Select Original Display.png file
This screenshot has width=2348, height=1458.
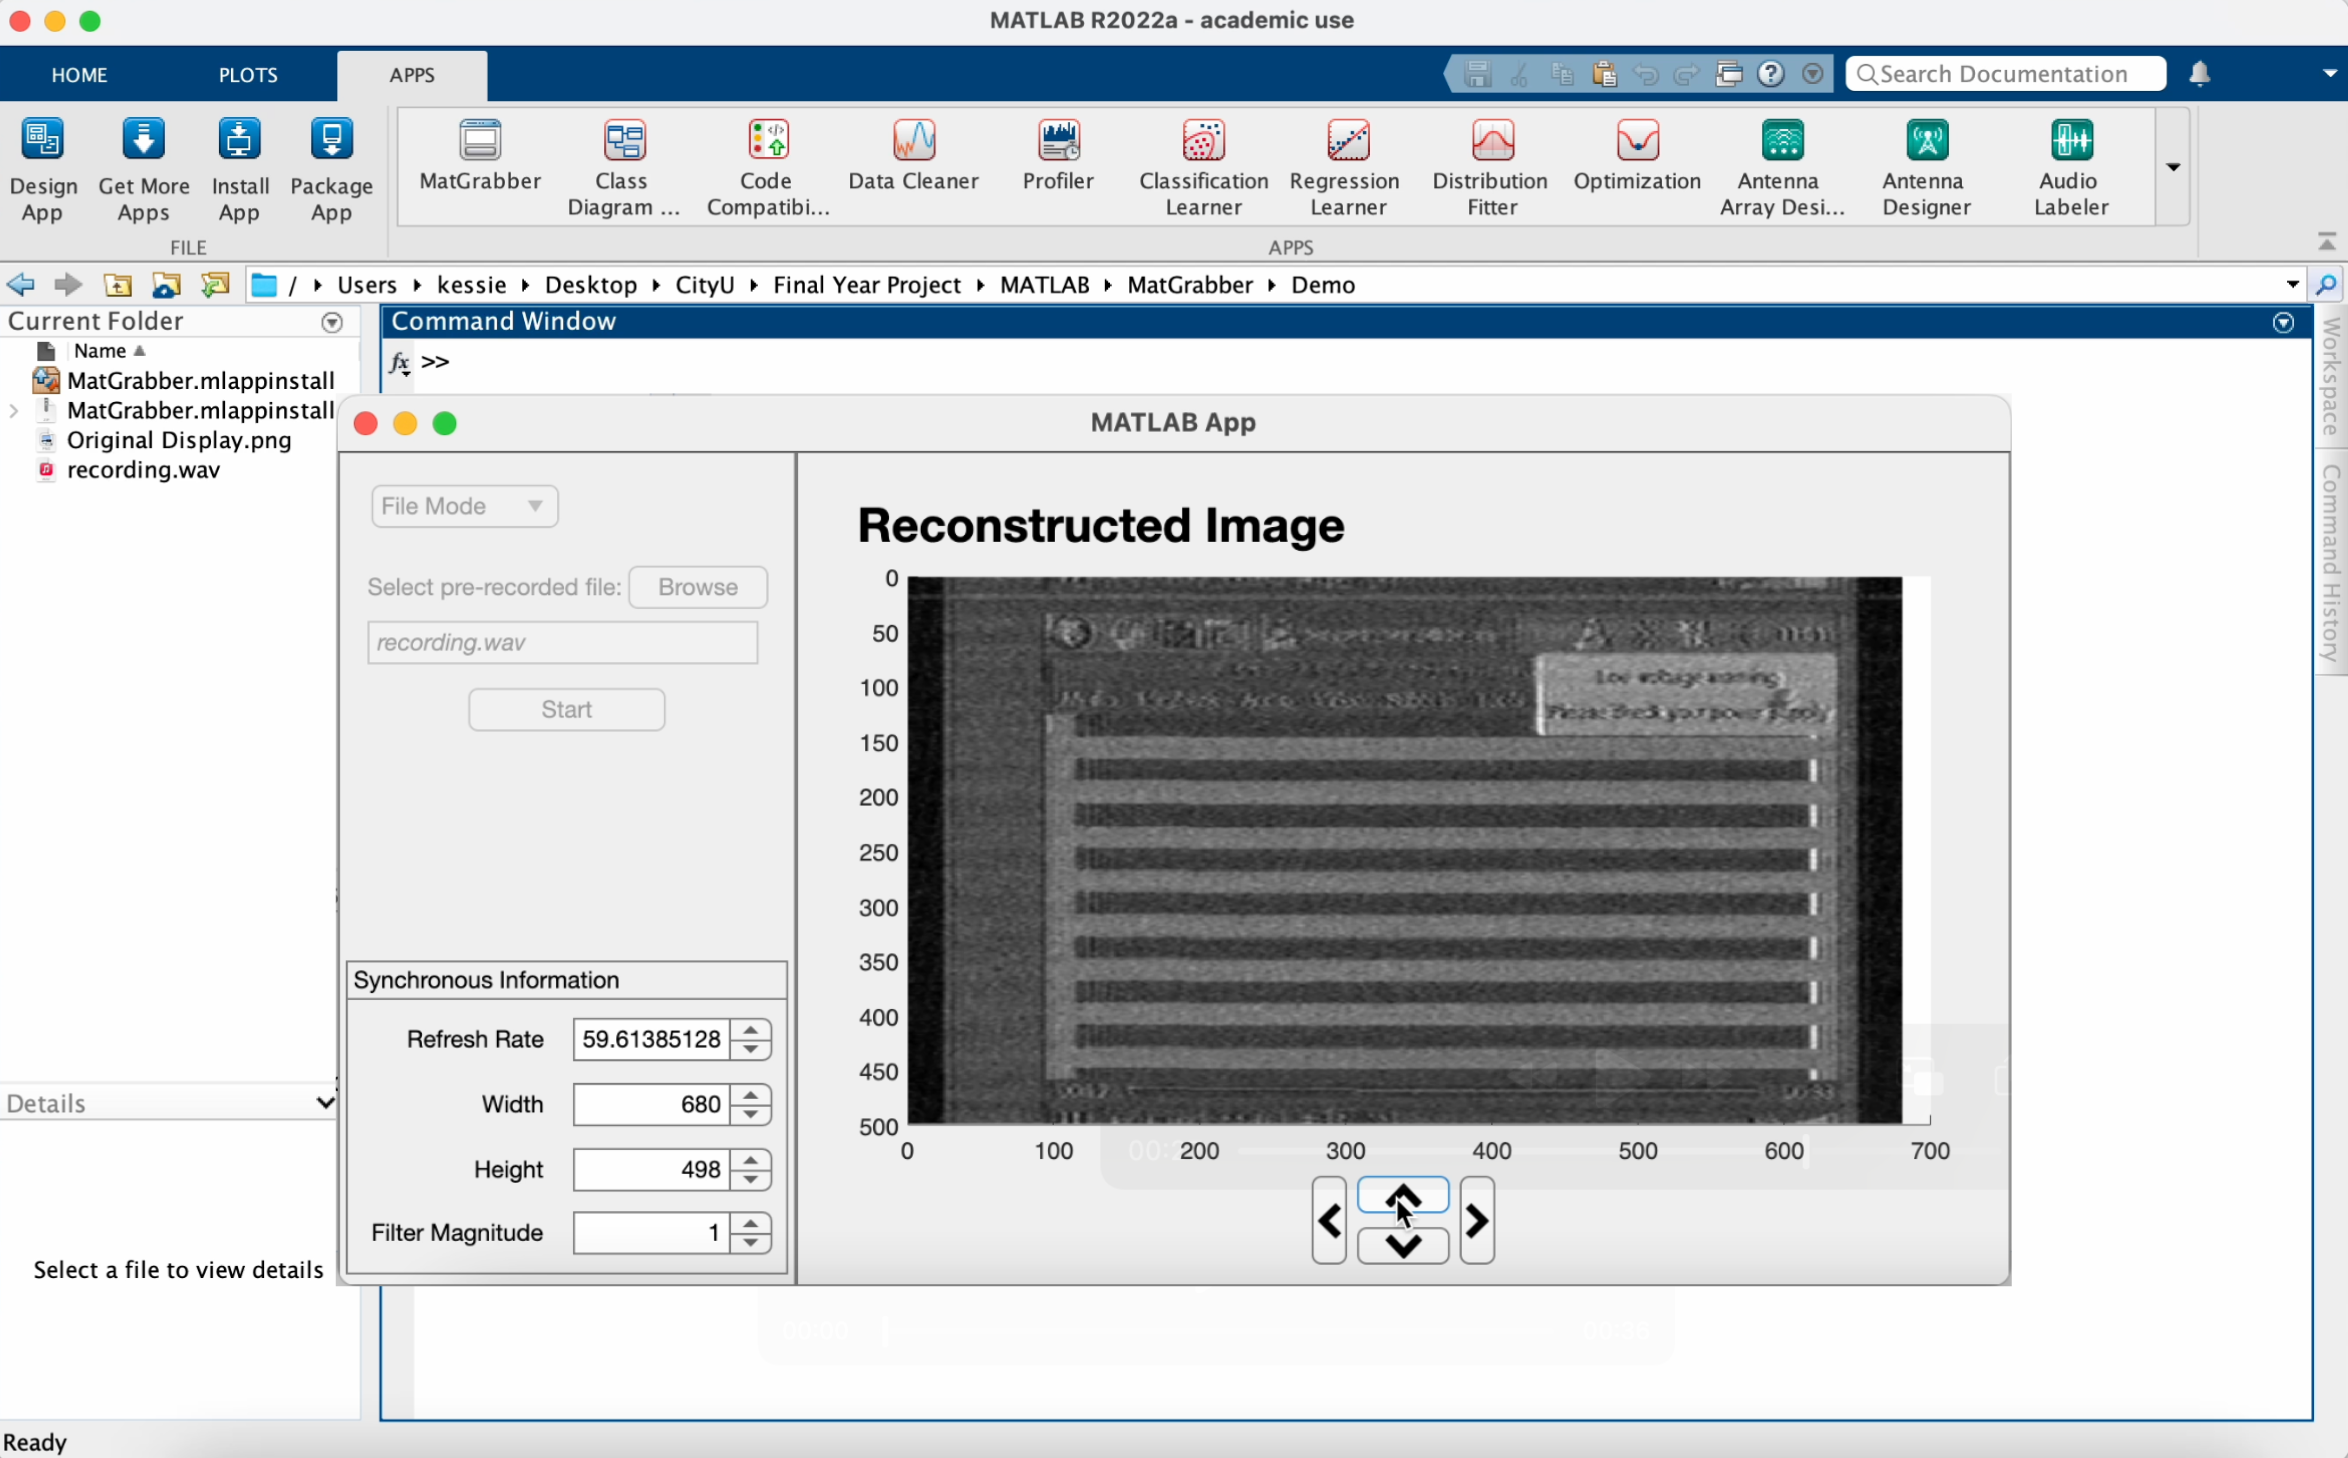[x=179, y=440]
